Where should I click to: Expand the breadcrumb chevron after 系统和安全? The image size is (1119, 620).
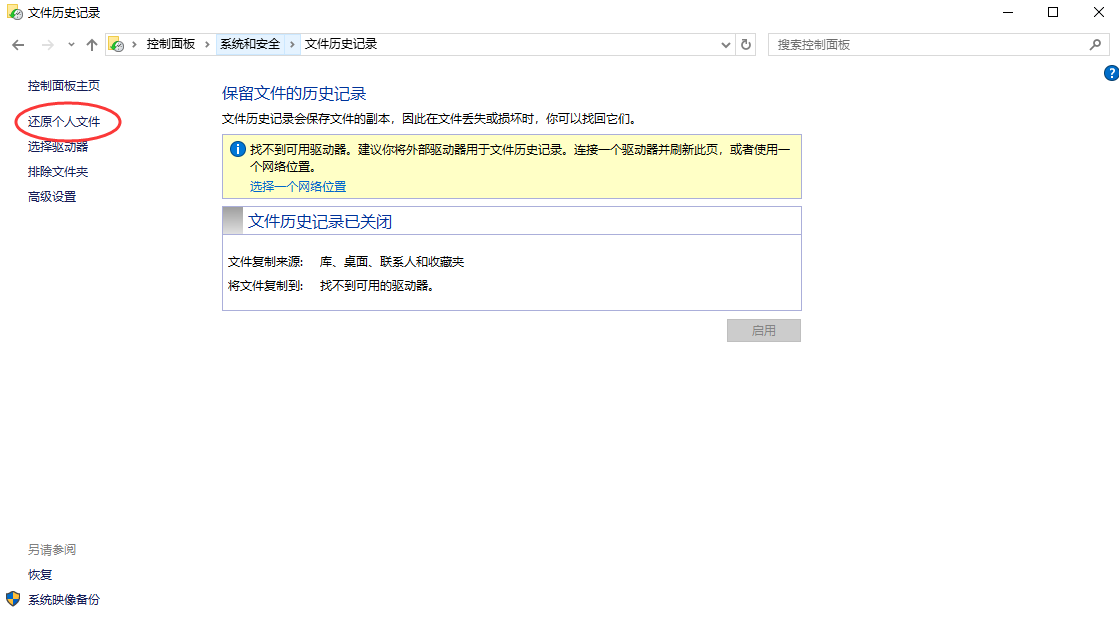(x=292, y=44)
